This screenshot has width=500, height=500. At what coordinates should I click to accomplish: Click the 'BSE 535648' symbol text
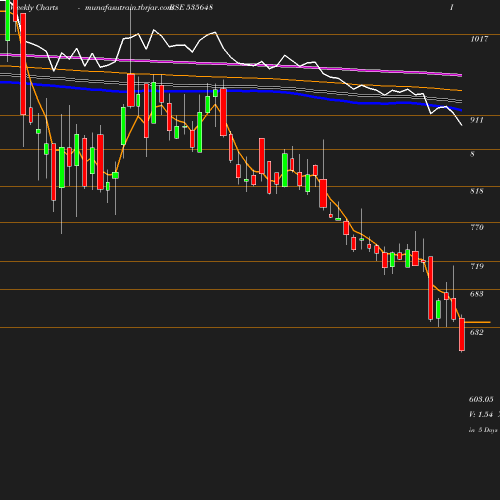point(191,7)
